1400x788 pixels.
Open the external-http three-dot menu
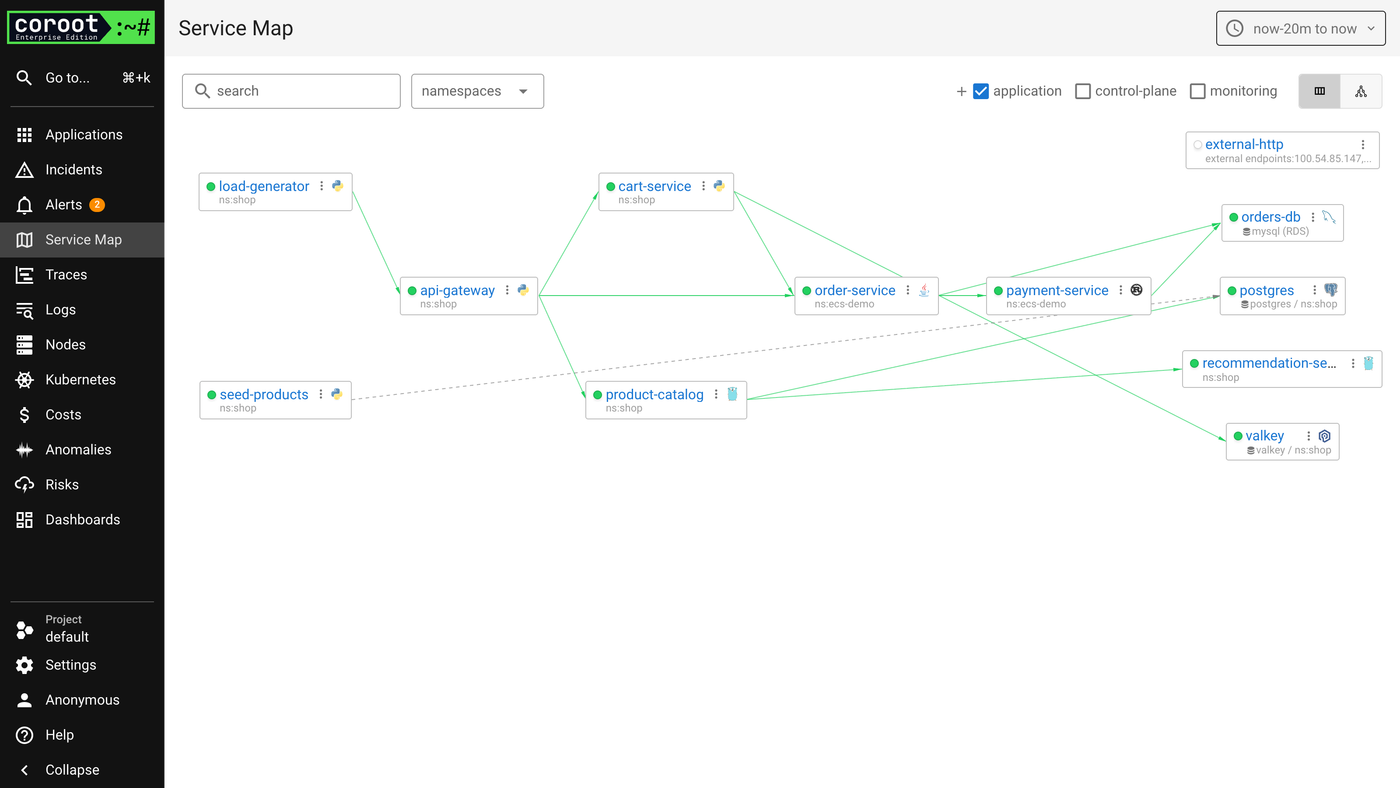[x=1362, y=145]
